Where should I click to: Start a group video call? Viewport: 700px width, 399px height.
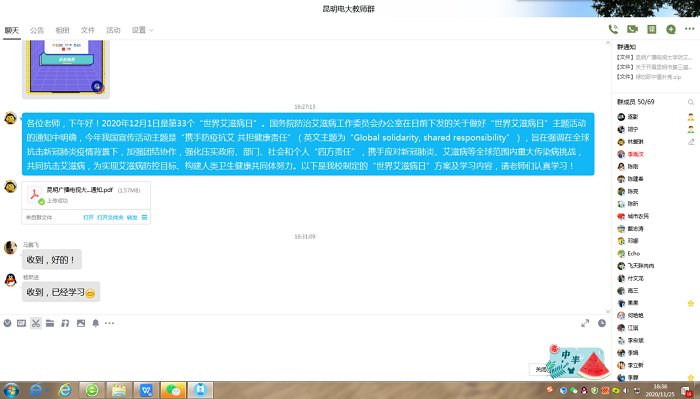click(x=632, y=29)
